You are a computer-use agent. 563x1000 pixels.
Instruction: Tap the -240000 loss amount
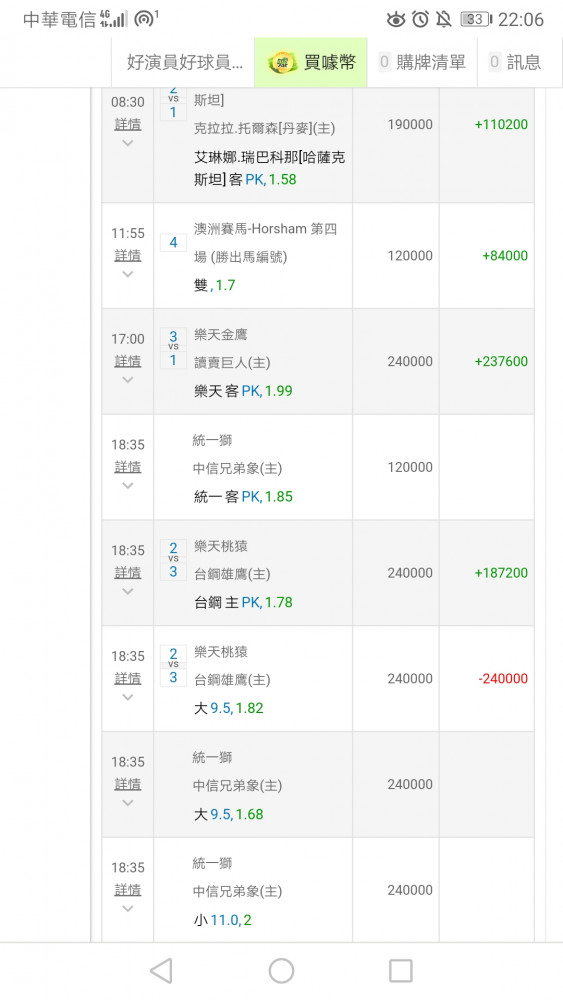coord(503,679)
